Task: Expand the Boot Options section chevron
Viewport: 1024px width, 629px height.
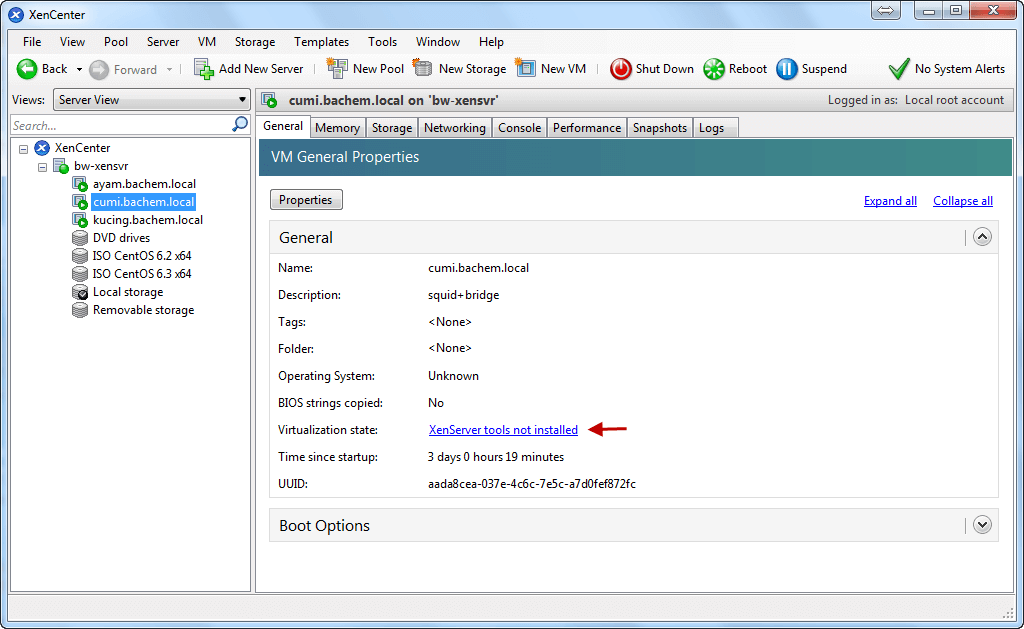Action: (982, 524)
